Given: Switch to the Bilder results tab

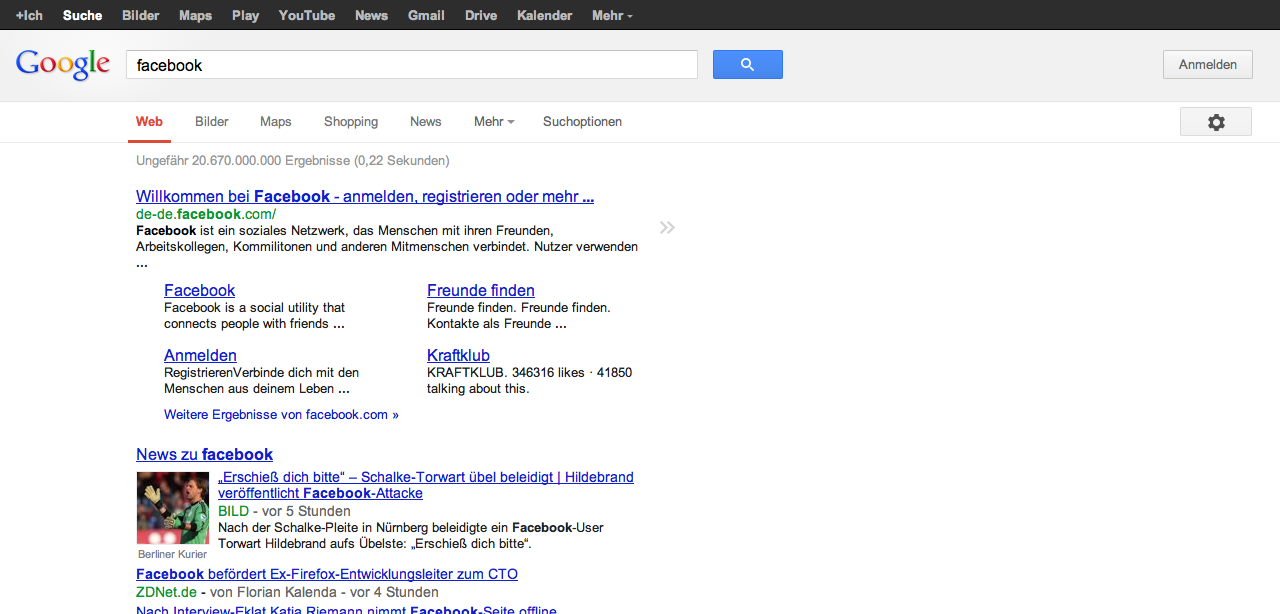Looking at the screenshot, I should point(212,122).
